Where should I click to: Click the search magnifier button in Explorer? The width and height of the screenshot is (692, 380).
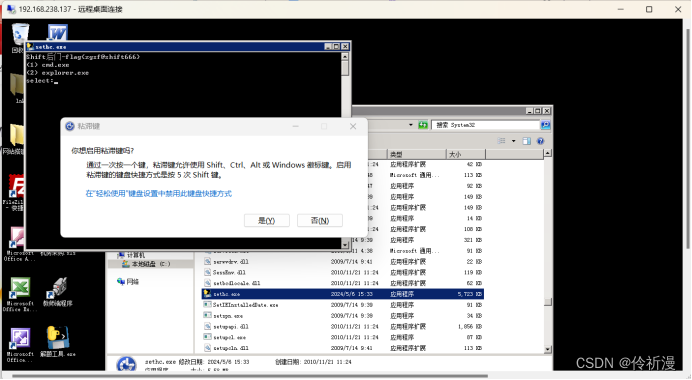coord(545,125)
